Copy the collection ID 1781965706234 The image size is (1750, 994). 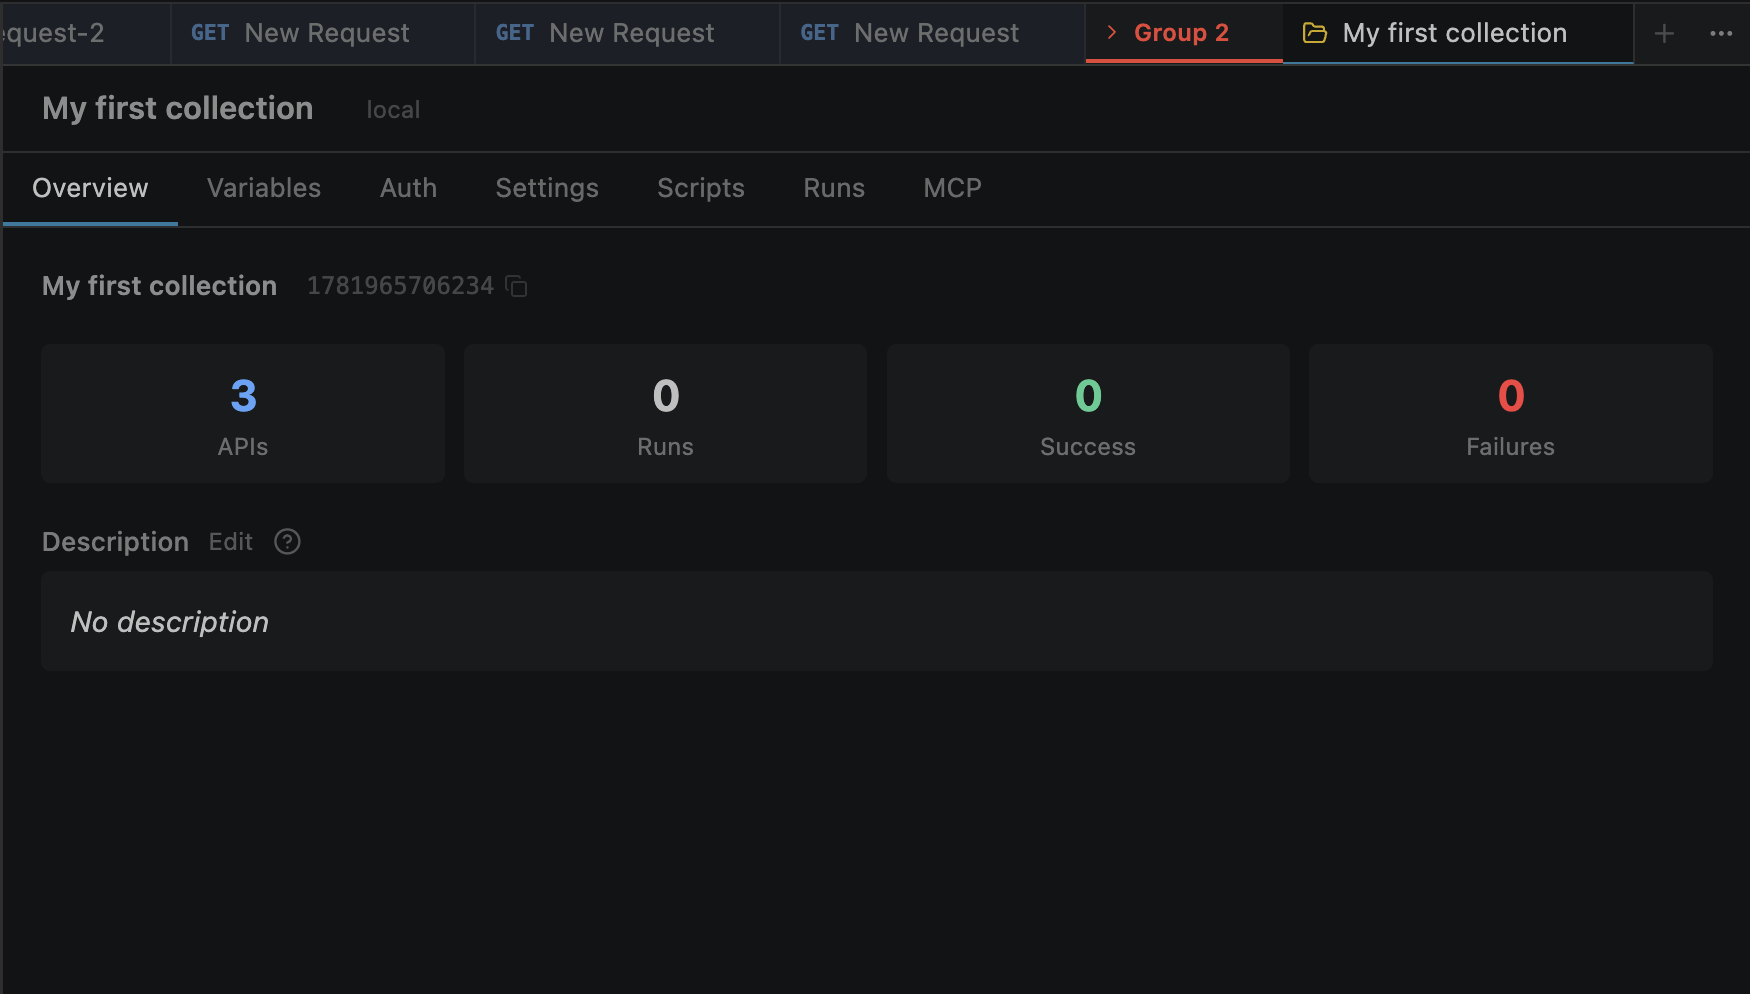coord(516,286)
